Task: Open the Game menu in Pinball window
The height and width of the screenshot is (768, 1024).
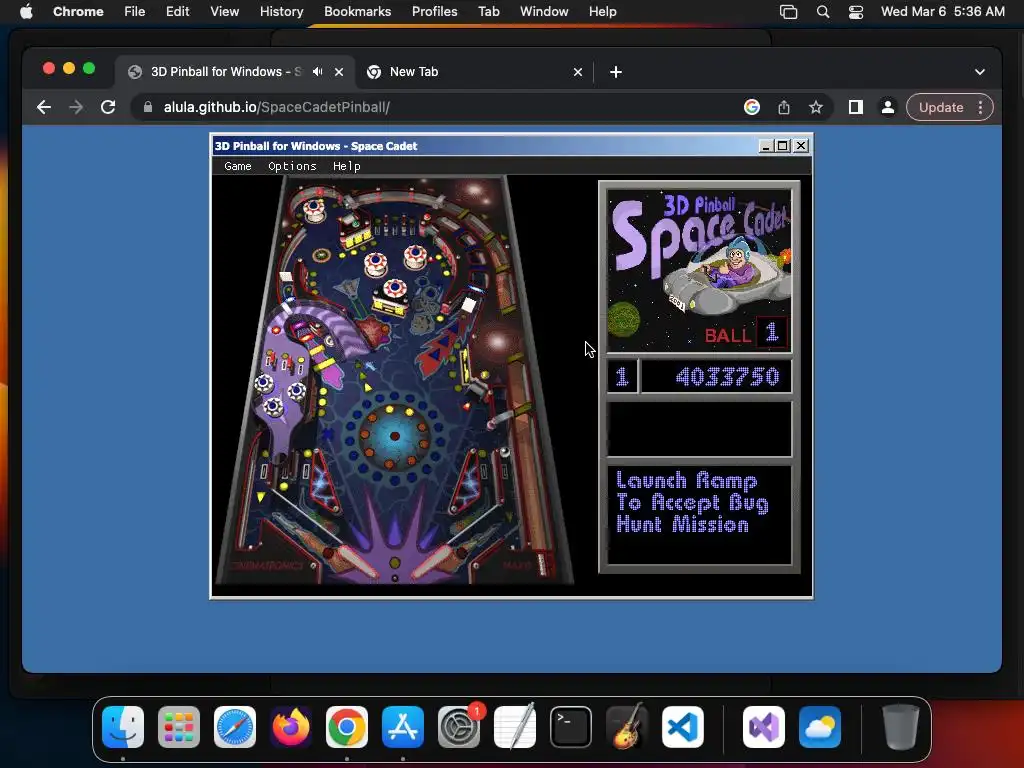Action: point(238,166)
